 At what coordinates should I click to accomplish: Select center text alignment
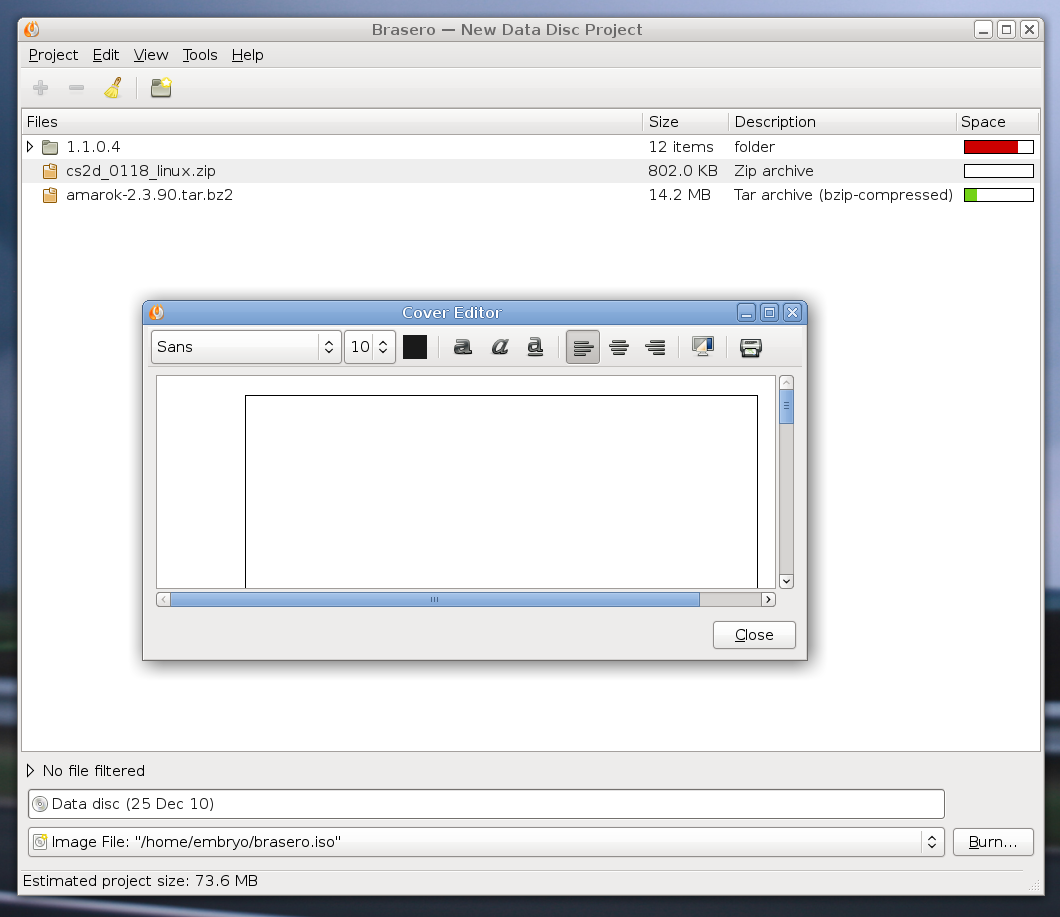(619, 348)
